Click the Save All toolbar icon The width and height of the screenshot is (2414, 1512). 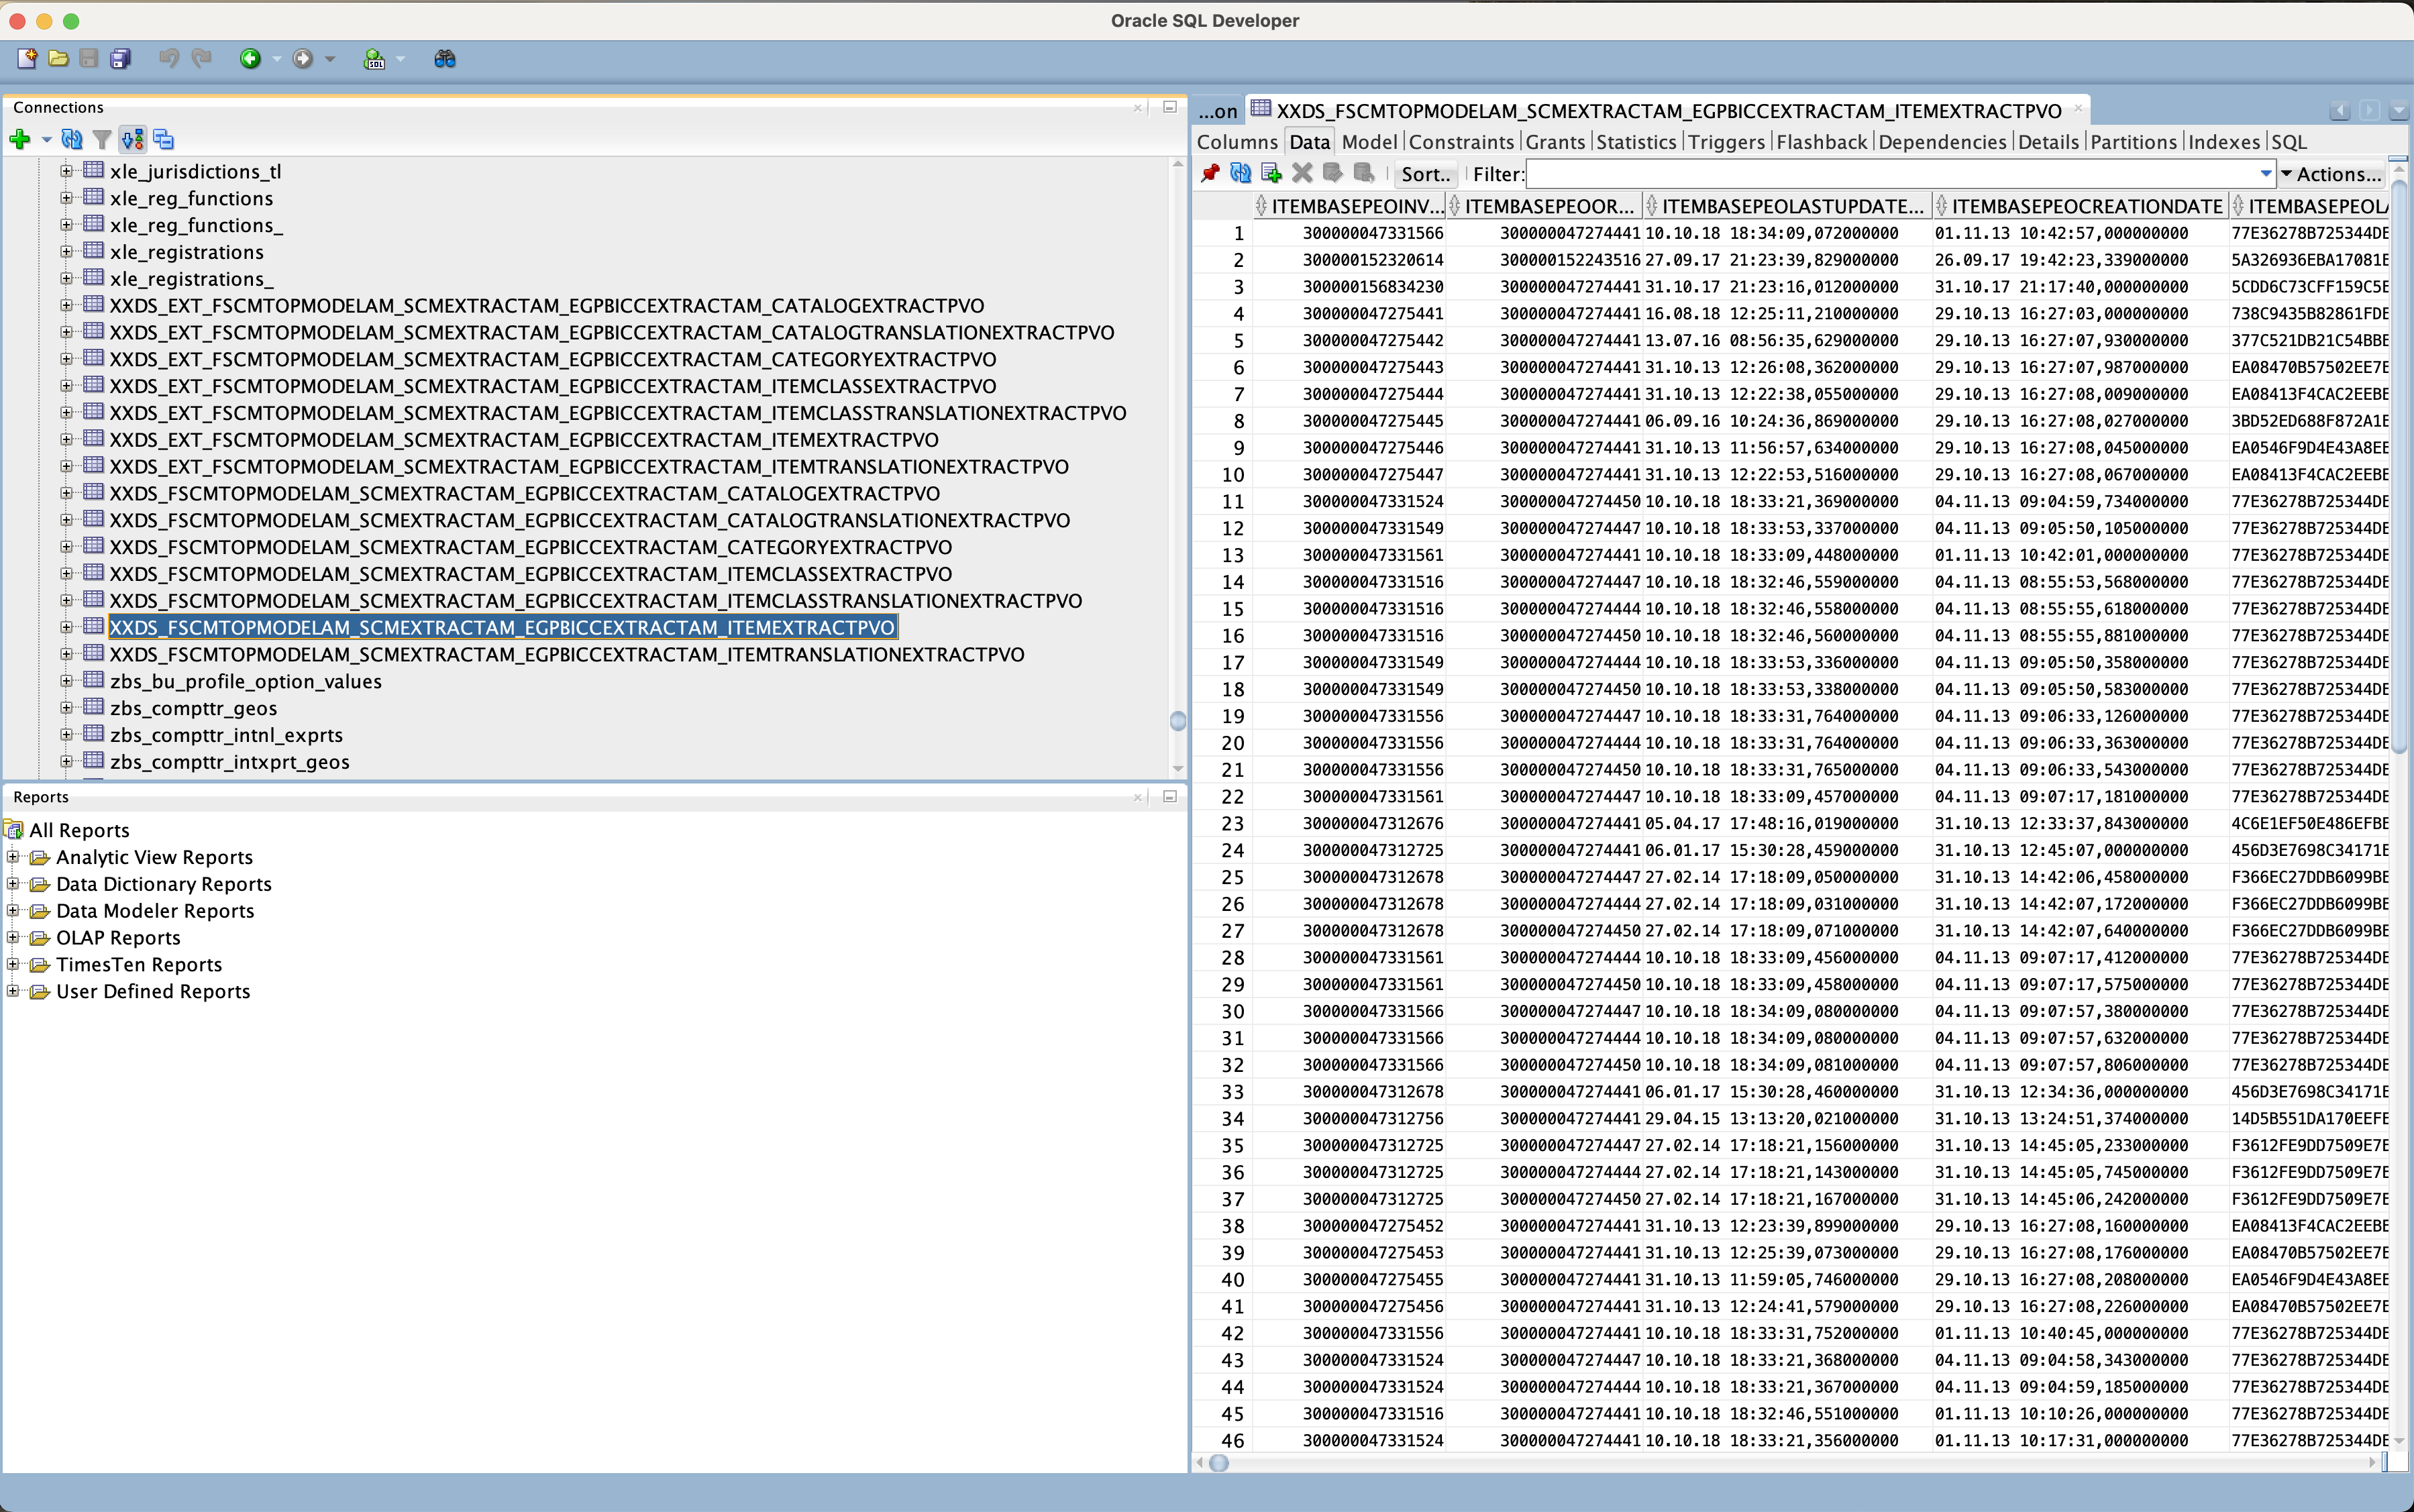[121, 59]
